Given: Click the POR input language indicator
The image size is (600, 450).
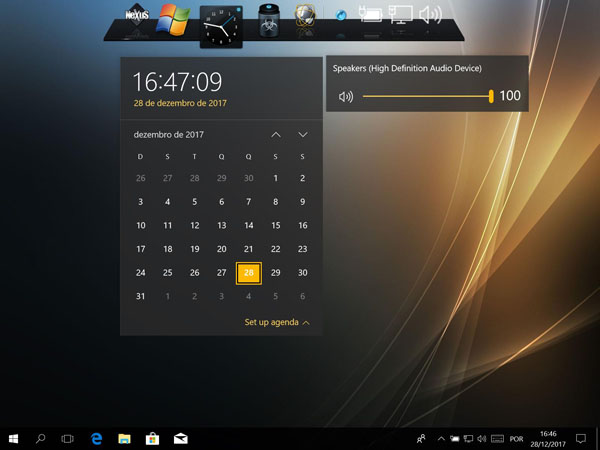Looking at the screenshot, I should click(x=517, y=438).
